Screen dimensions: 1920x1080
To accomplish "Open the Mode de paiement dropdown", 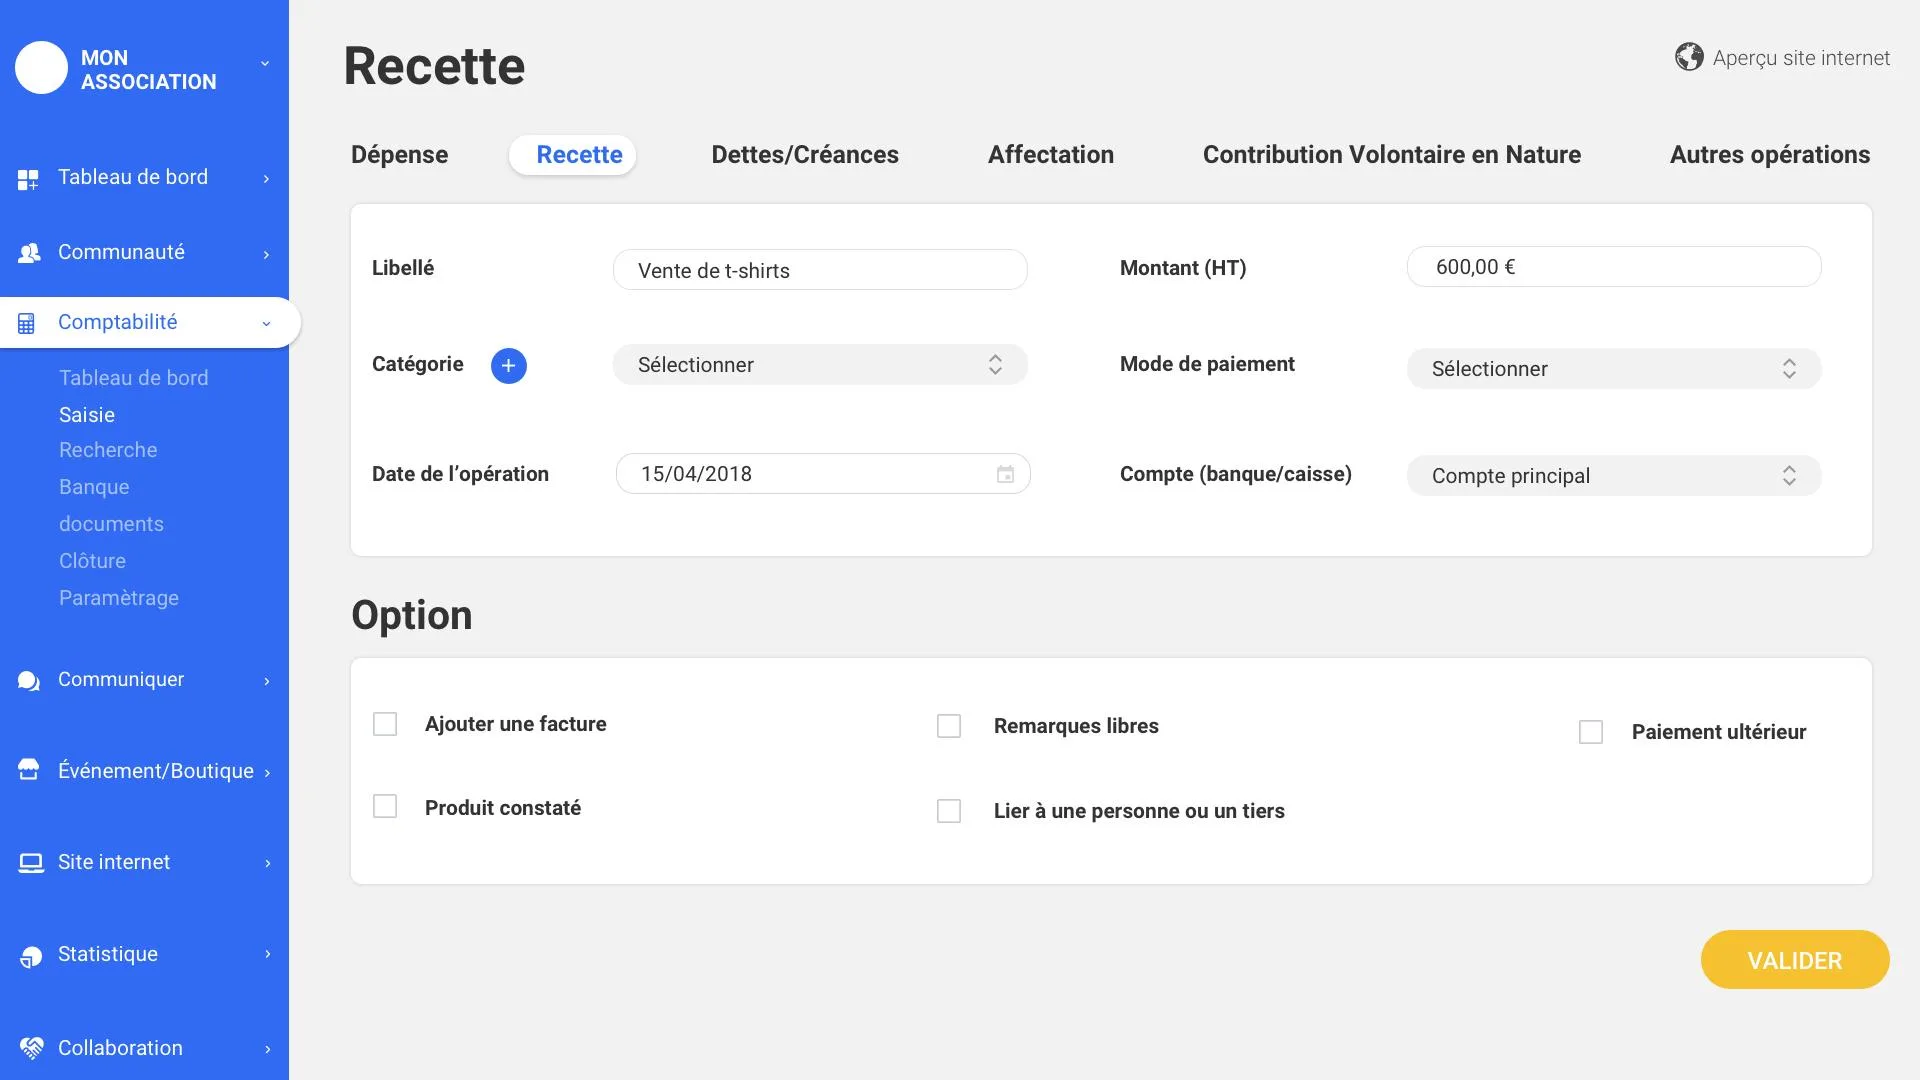I will click(x=1614, y=369).
